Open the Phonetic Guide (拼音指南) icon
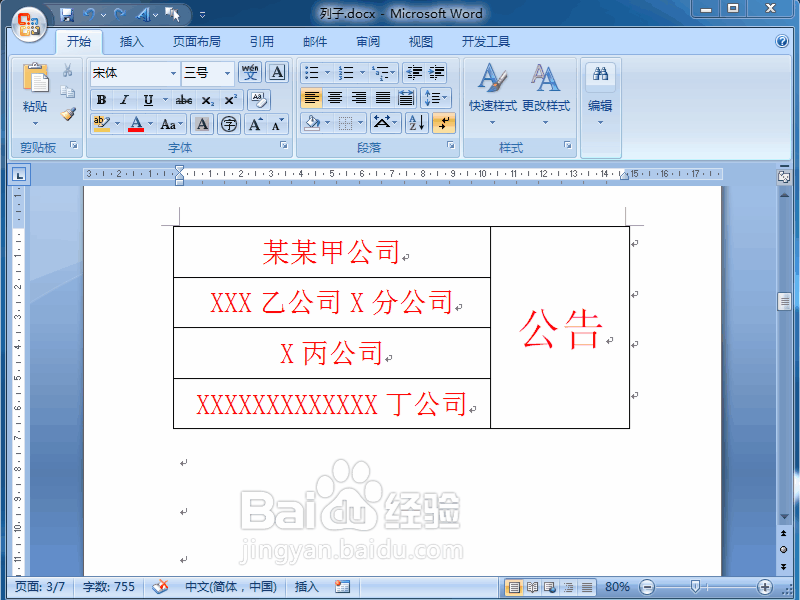Image resolution: width=800 pixels, height=600 pixels. (x=250, y=72)
